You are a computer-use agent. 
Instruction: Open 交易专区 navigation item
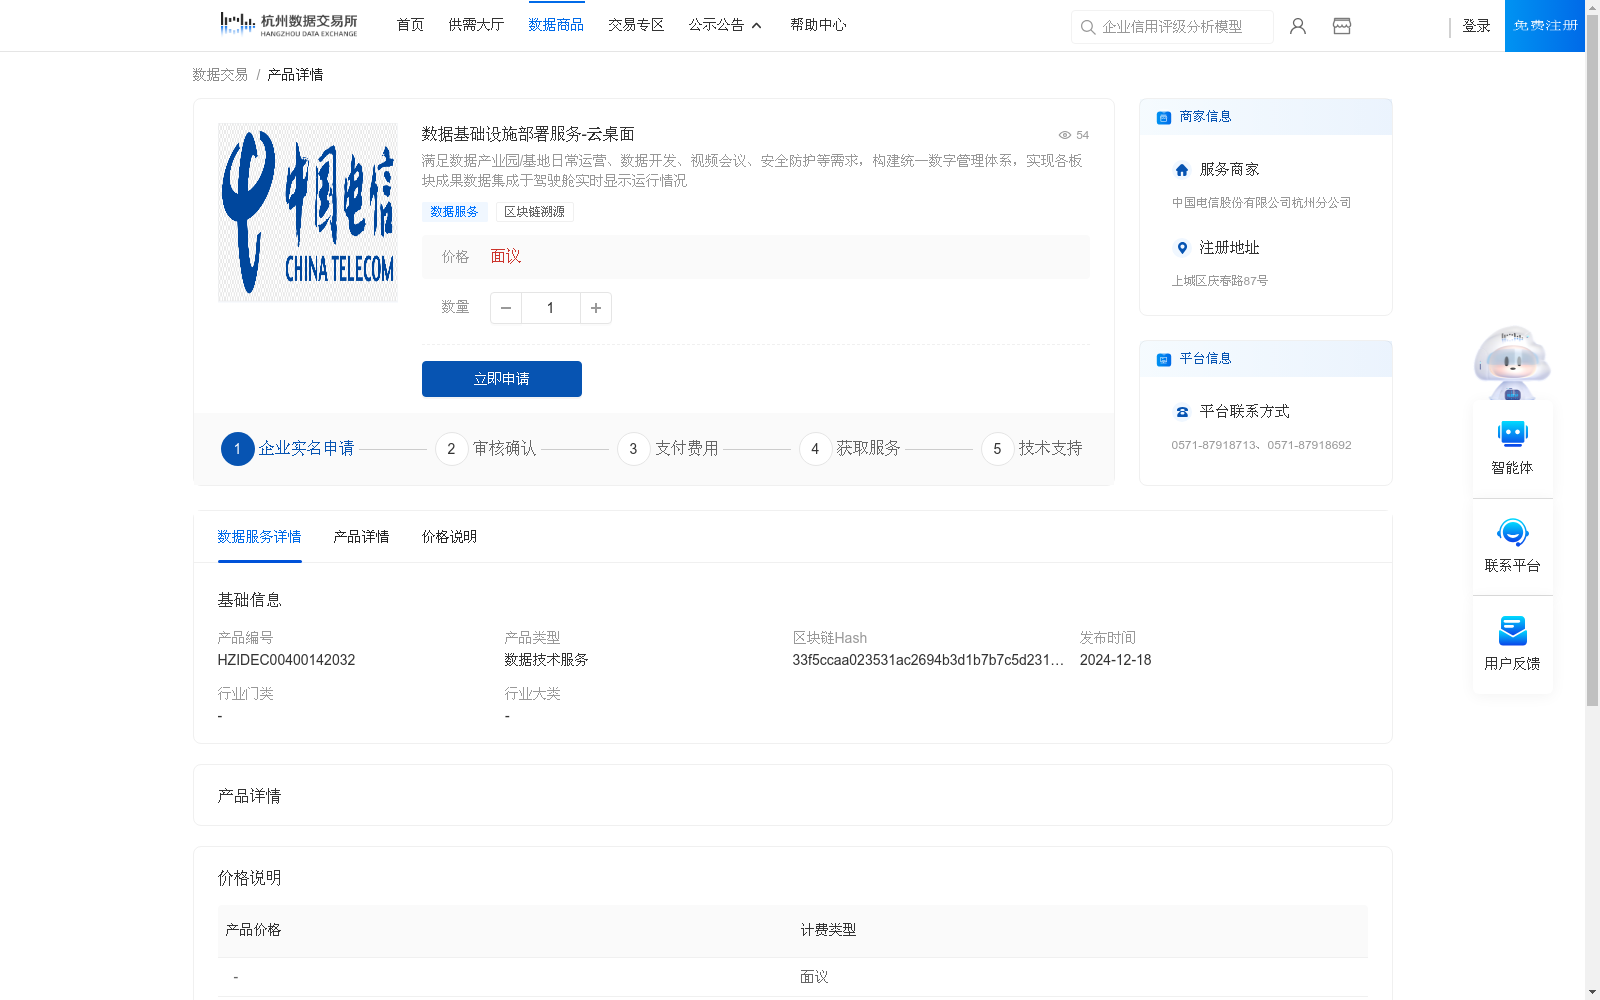click(x=636, y=25)
